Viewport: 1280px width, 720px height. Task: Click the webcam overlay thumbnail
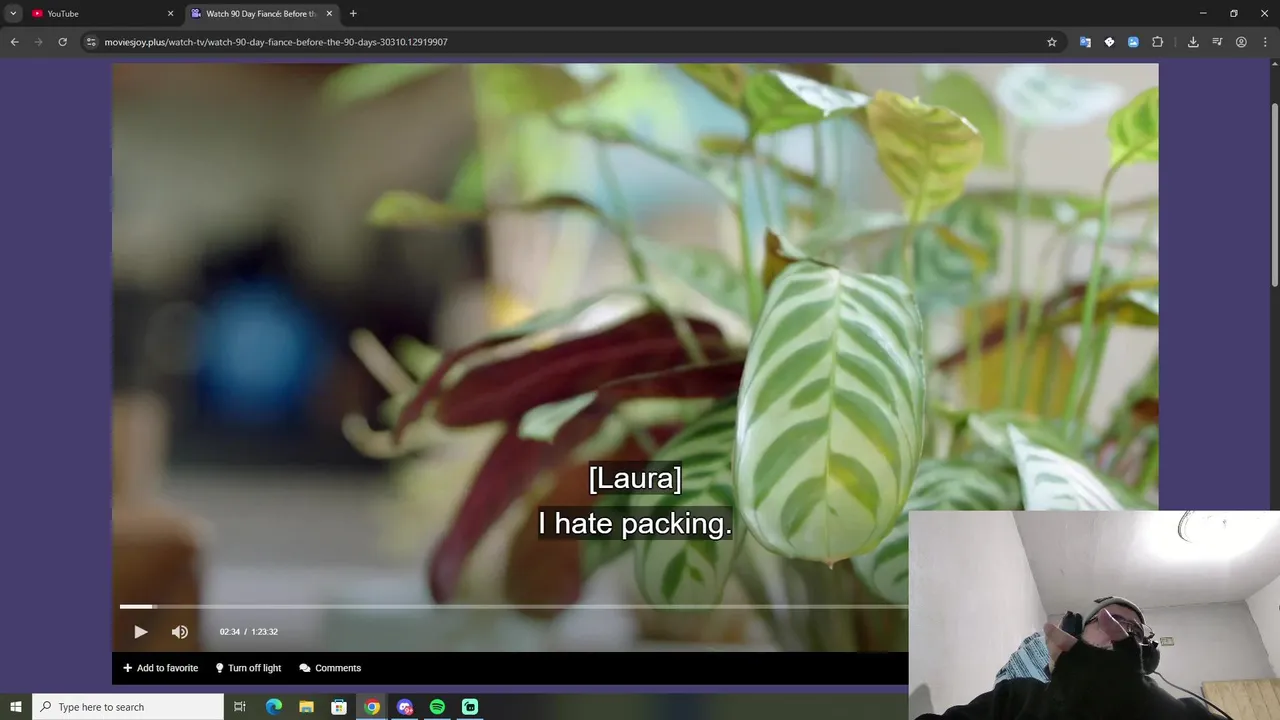tap(1094, 615)
